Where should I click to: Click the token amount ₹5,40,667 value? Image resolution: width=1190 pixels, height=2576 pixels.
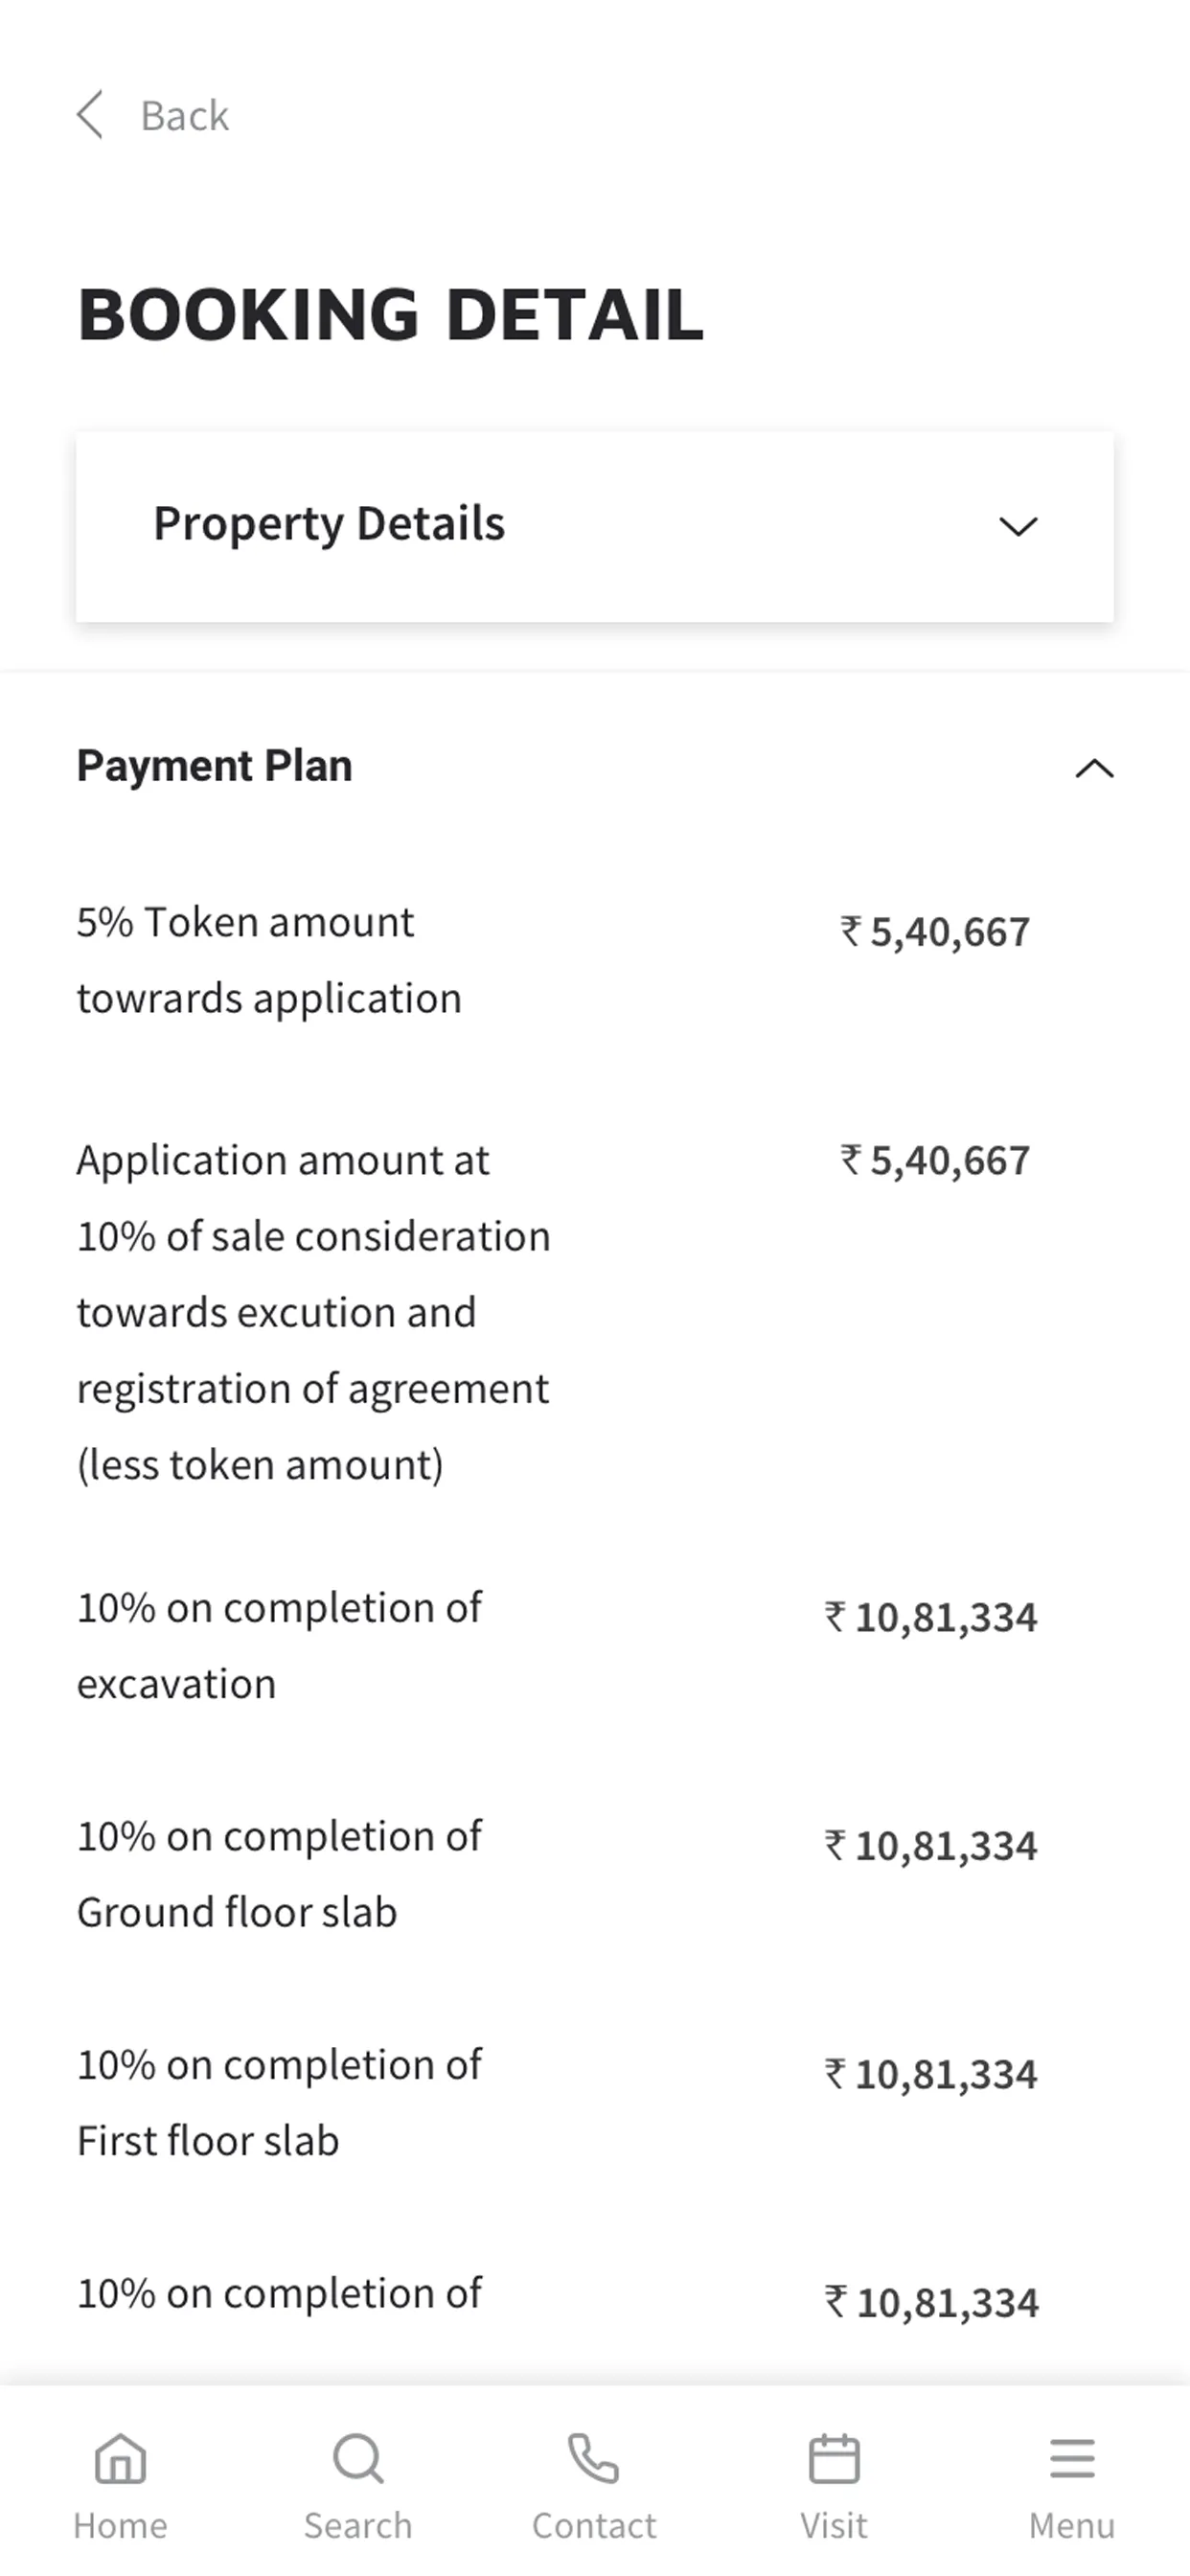click(936, 932)
